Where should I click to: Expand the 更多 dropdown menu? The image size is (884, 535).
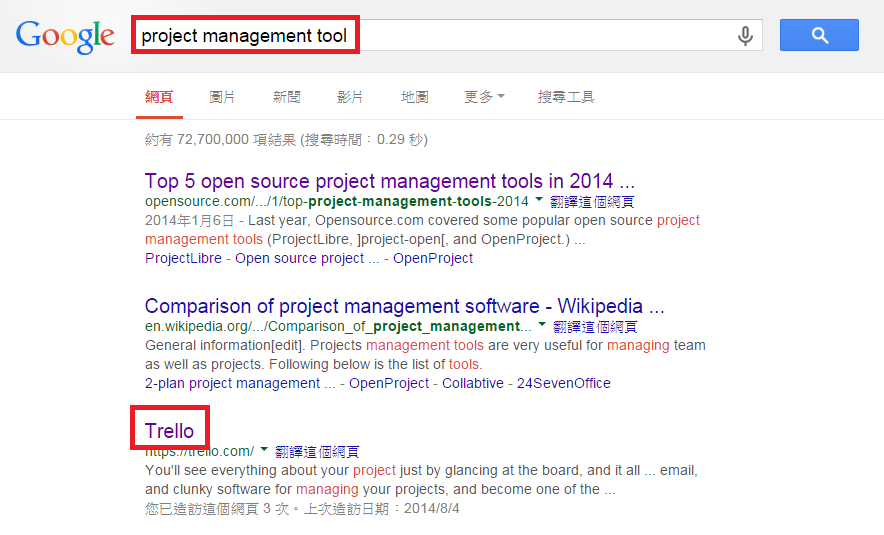[x=484, y=97]
